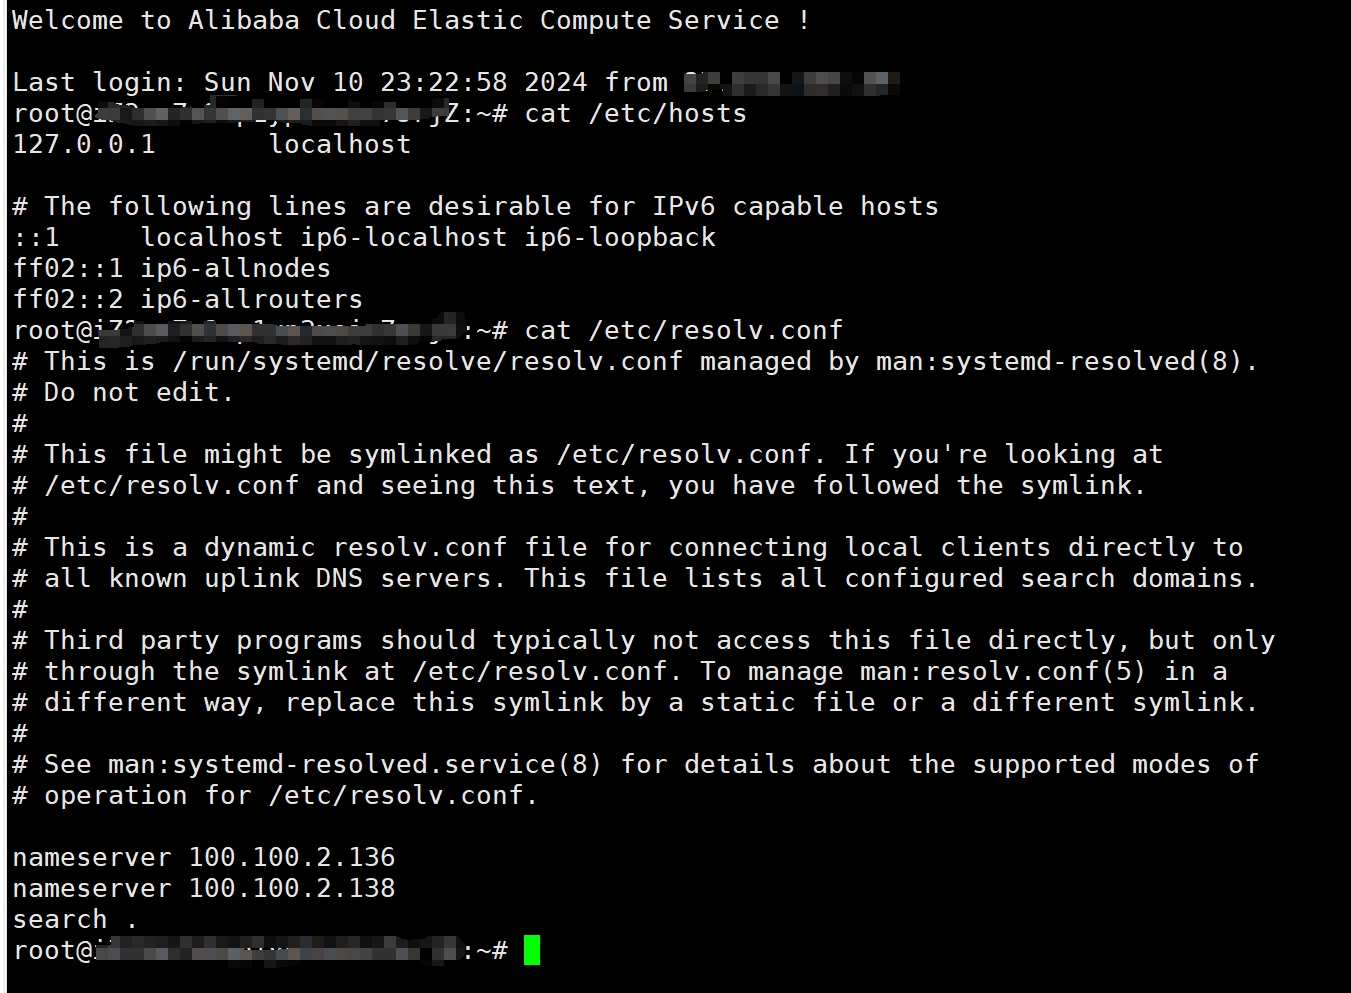Click the nameserver 100.100.2.136 line
This screenshot has height=993, width=1351.
click(204, 857)
